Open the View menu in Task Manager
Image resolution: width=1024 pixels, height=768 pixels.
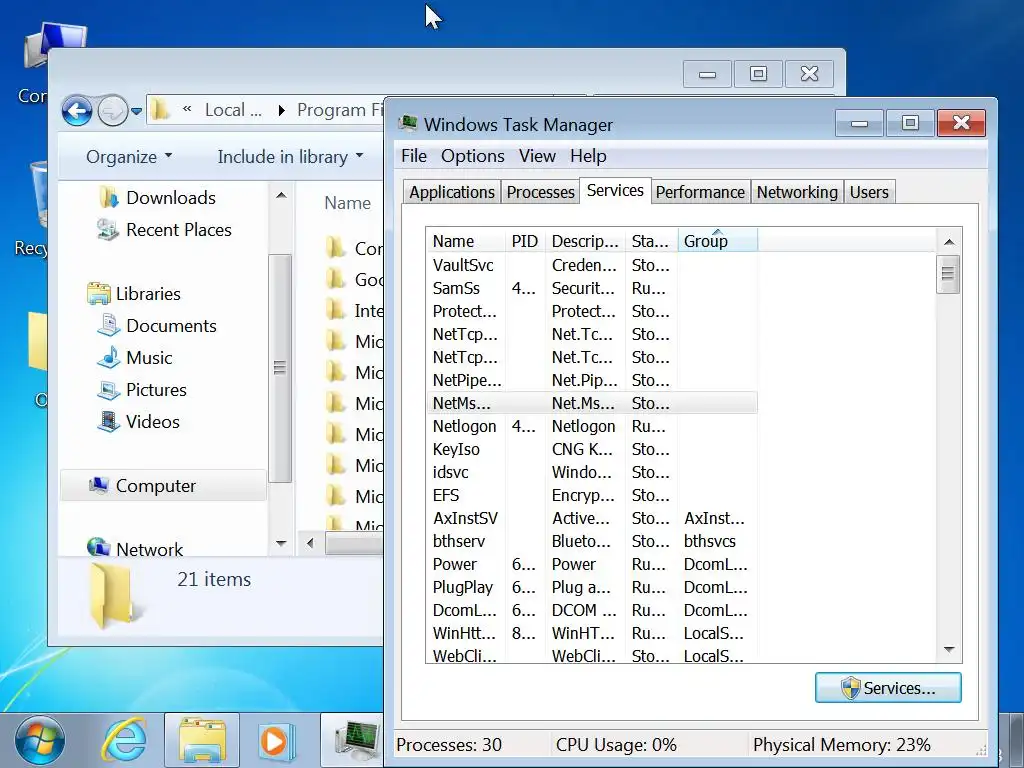537,156
